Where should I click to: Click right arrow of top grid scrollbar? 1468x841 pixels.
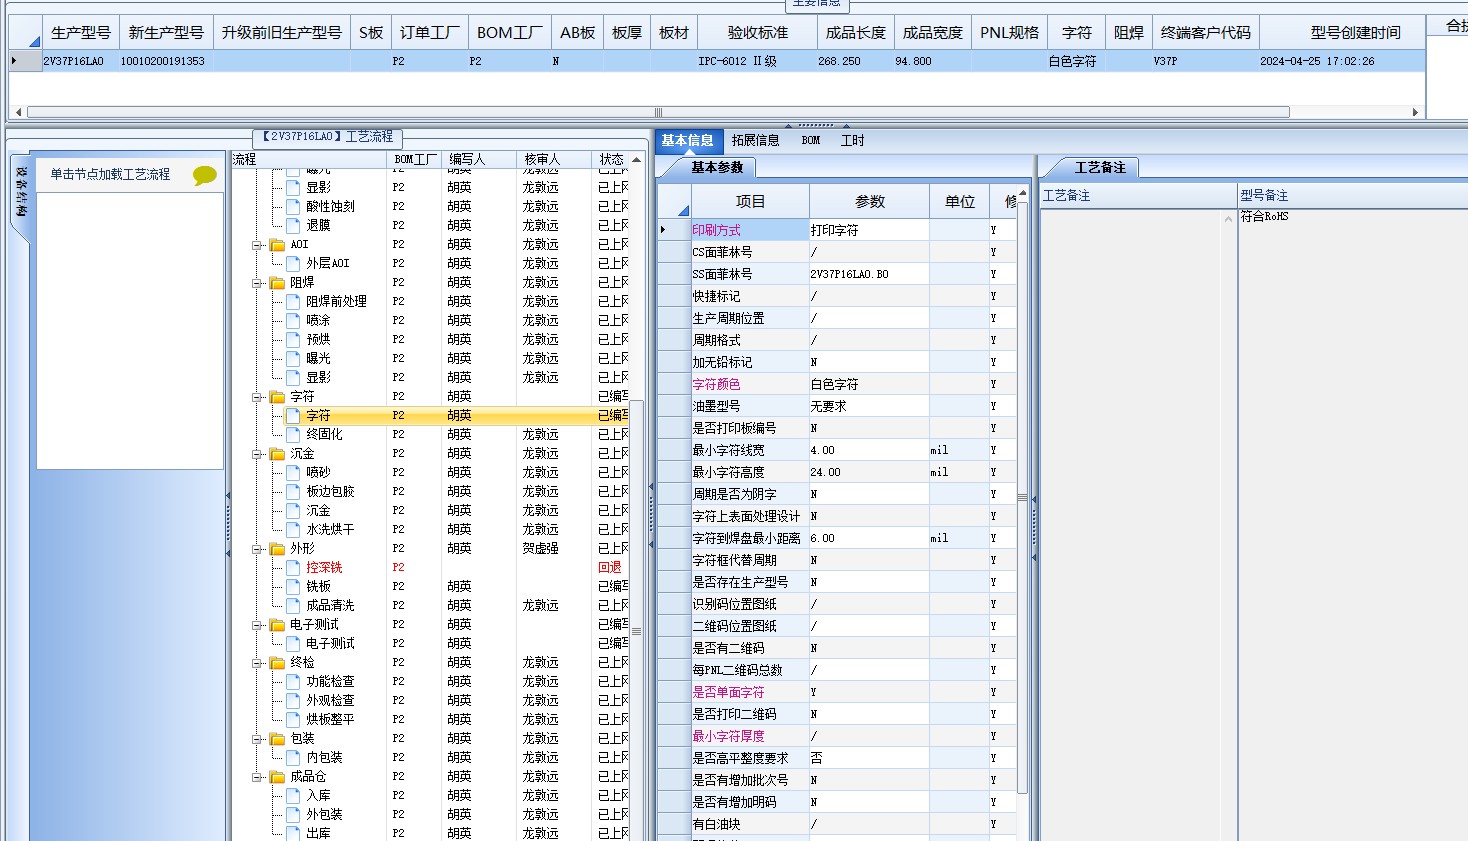pos(1415,112)
